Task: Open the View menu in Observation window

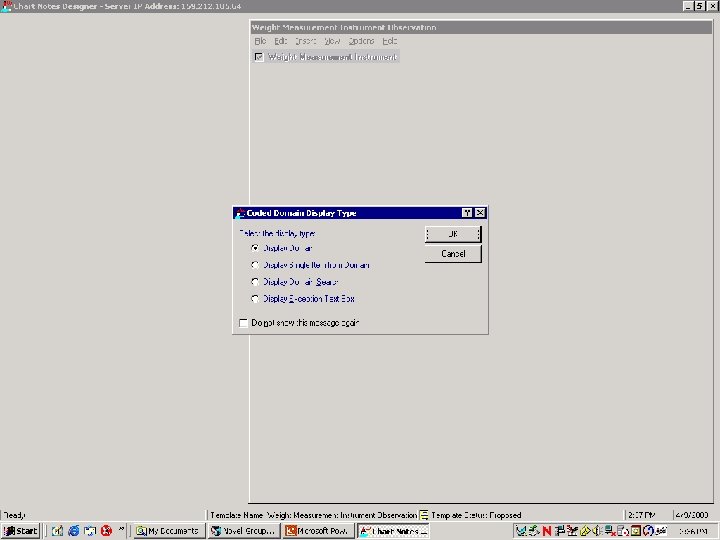Action: [x=332, y=41]
